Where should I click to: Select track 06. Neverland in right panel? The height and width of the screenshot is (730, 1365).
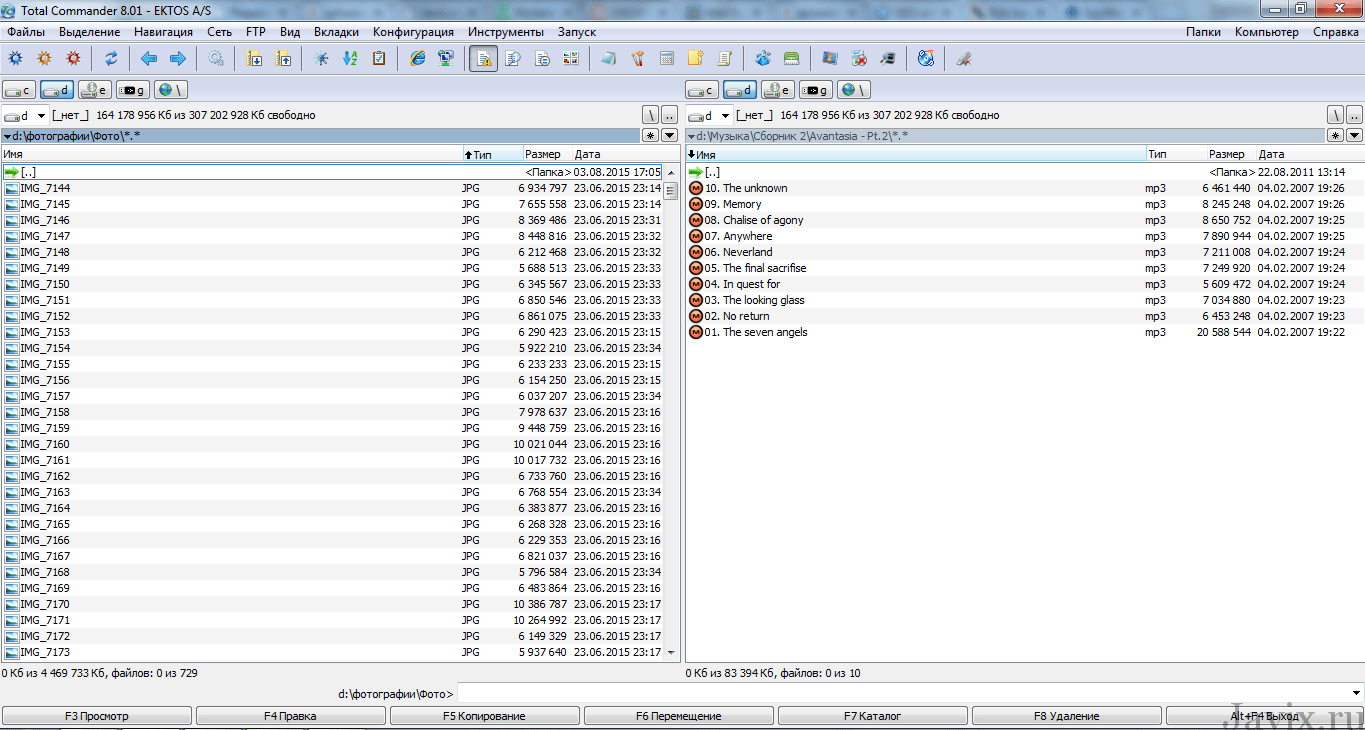1024,252
